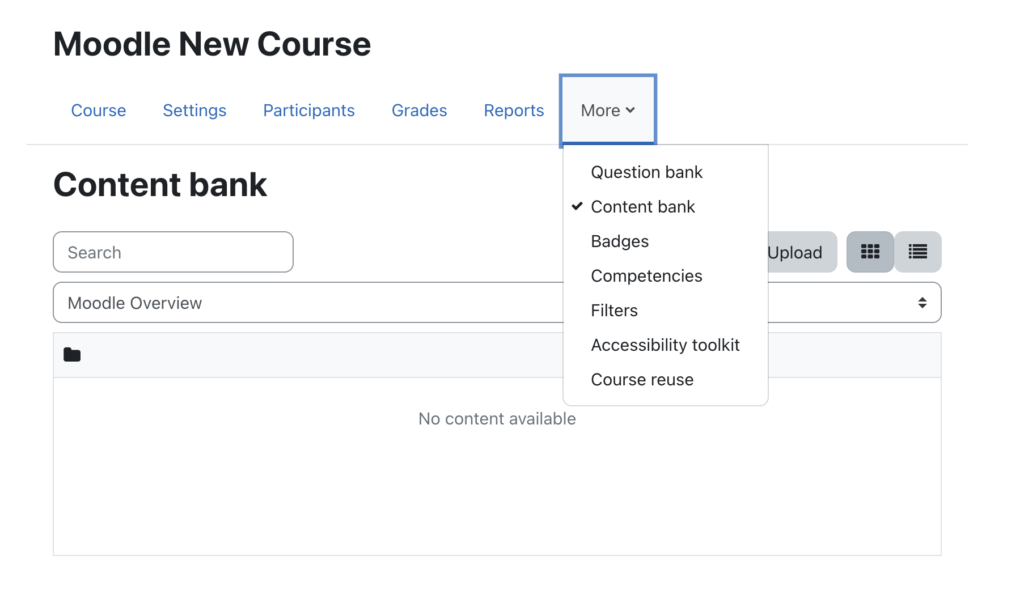Switch to grid view of content bank
Image resolution: width=1024 pixels, height=603 pixels.
click(x=869, y=252)
